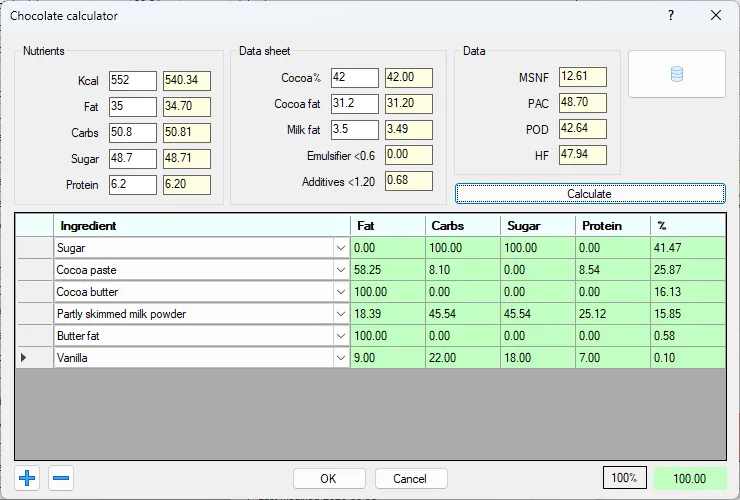This screenshot has width=740, height=500.
Task: Select the Cocoa paste percentage 25.87
Action: [x=688, y=270]
